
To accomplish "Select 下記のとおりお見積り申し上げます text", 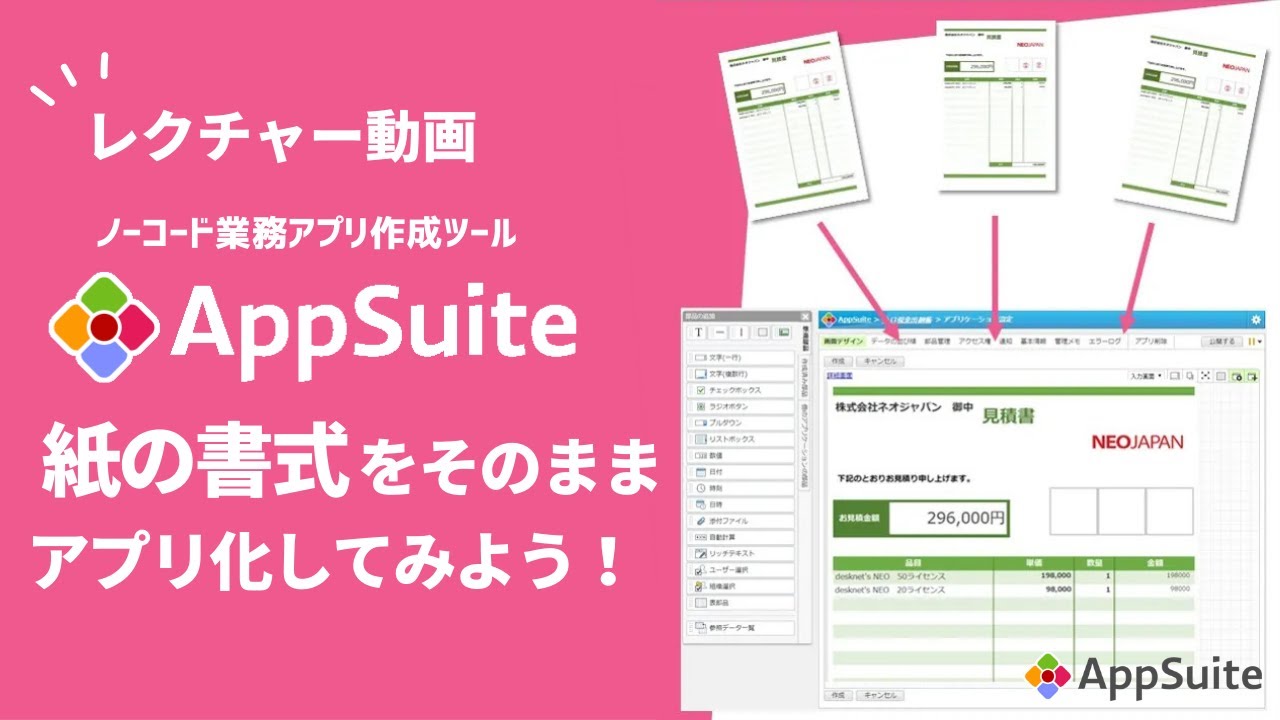I will 904,478.
